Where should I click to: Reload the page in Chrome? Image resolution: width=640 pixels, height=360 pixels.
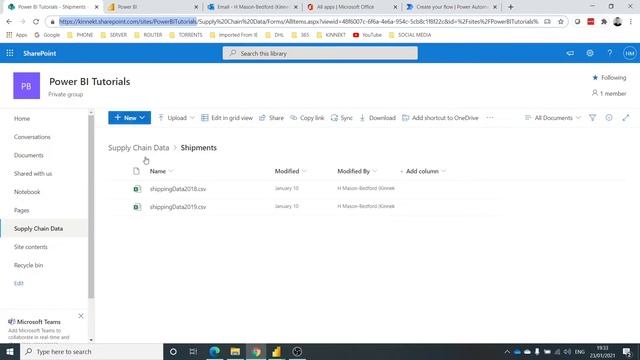click(36, 22)
